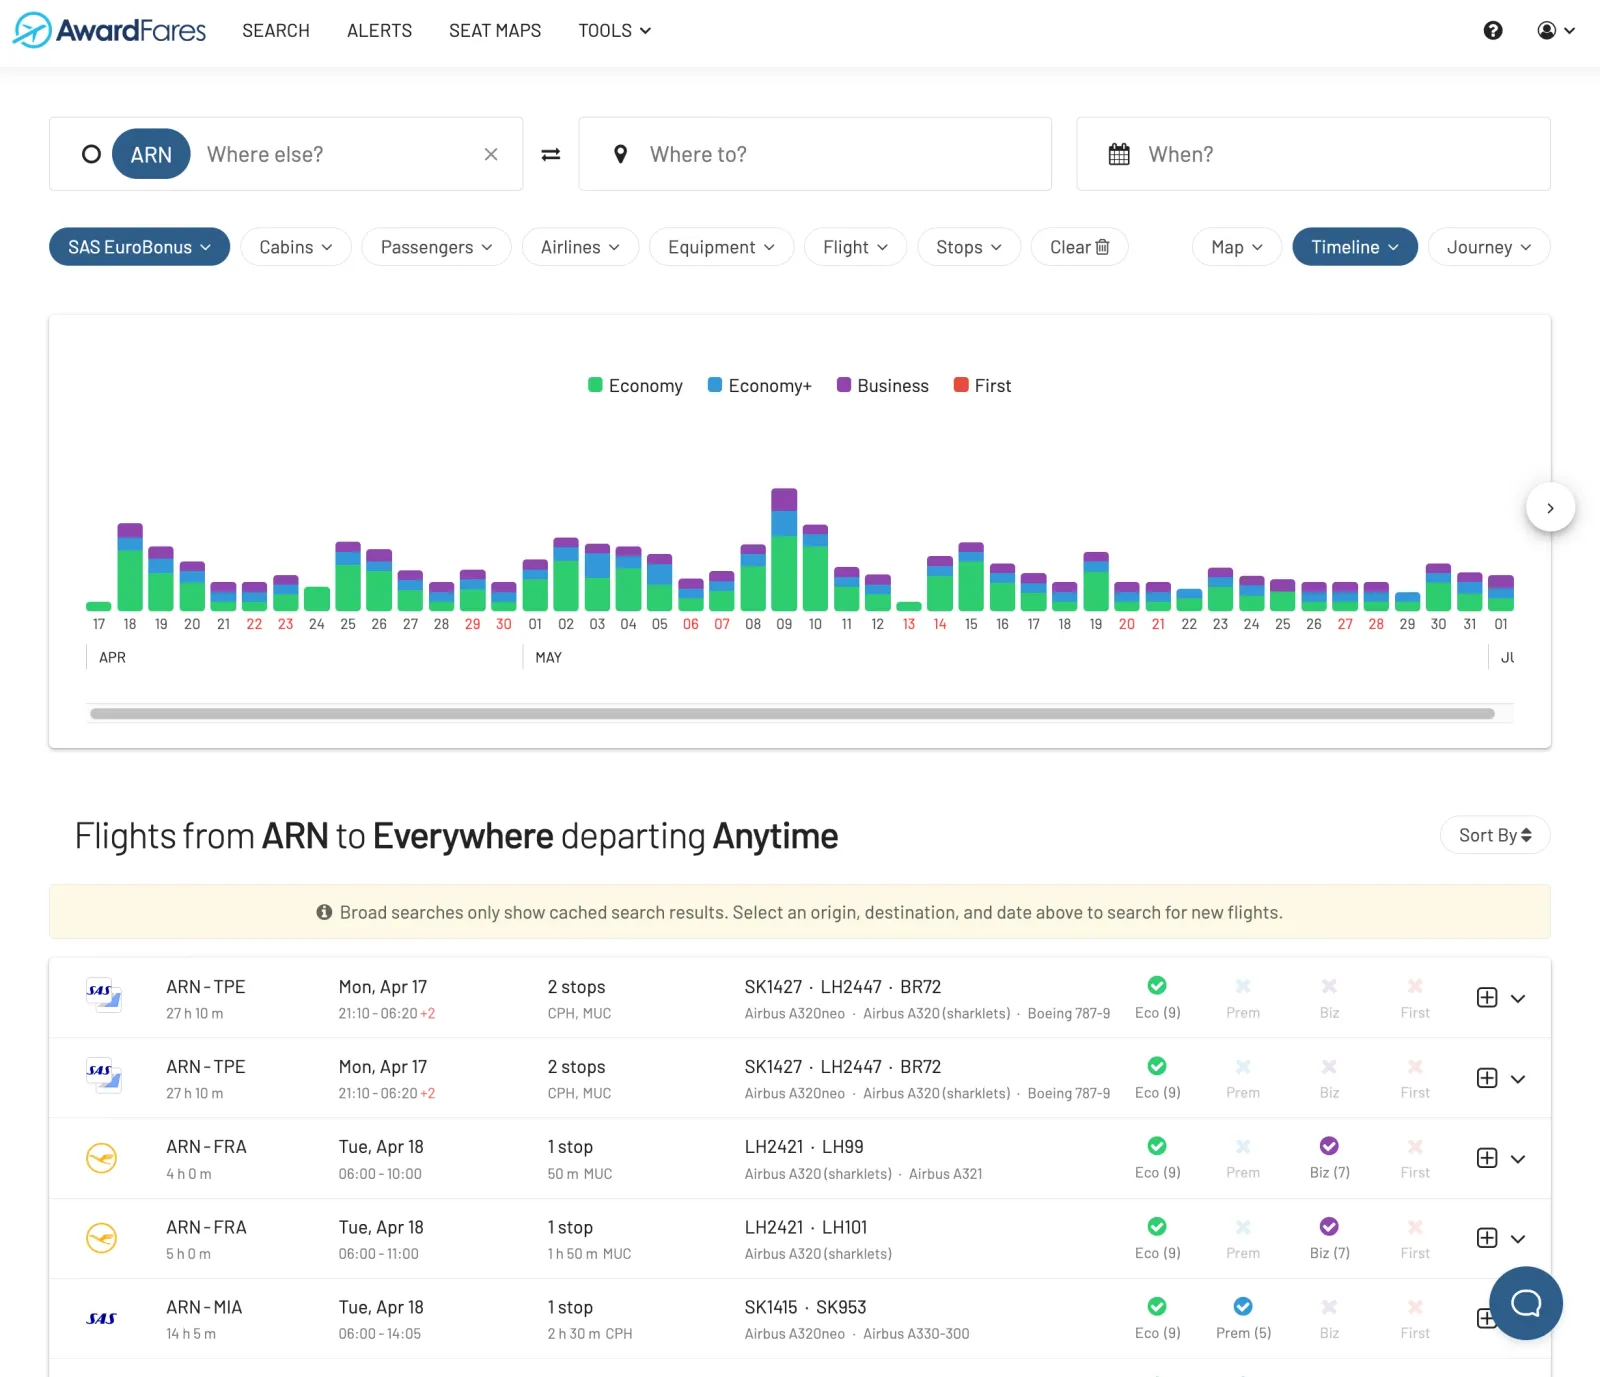1600x1377 pixels.
Task: Open the AwardFares logo home link
Action: pyautogui.click(x=109, y=30)
